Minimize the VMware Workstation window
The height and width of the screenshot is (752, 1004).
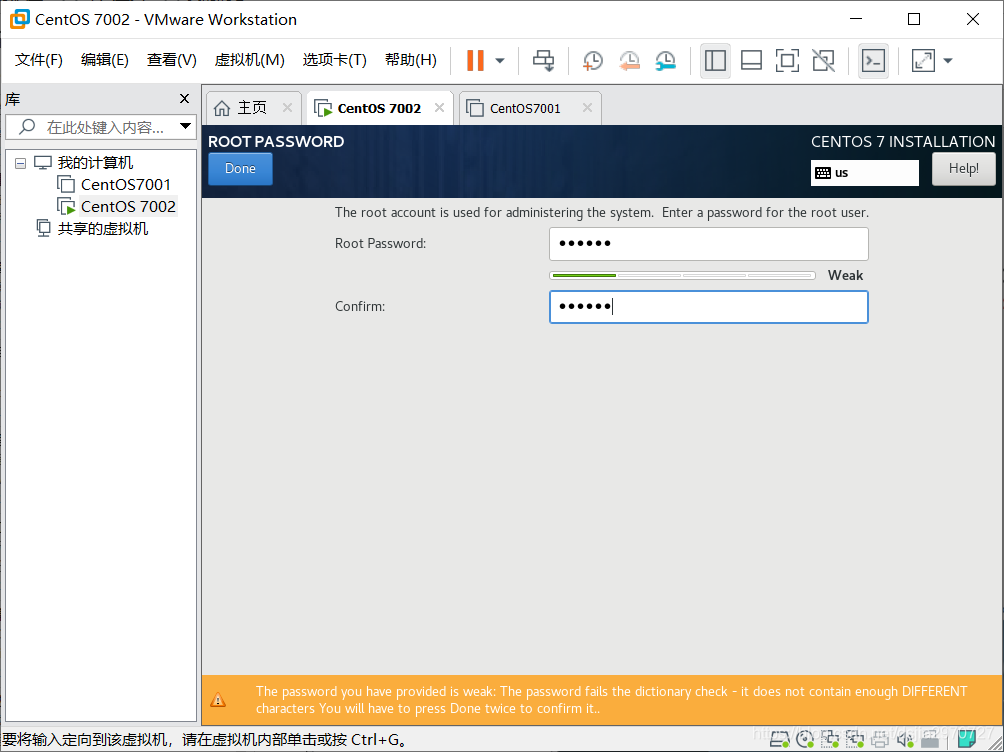pyautogui.click(x=856, y=19)
